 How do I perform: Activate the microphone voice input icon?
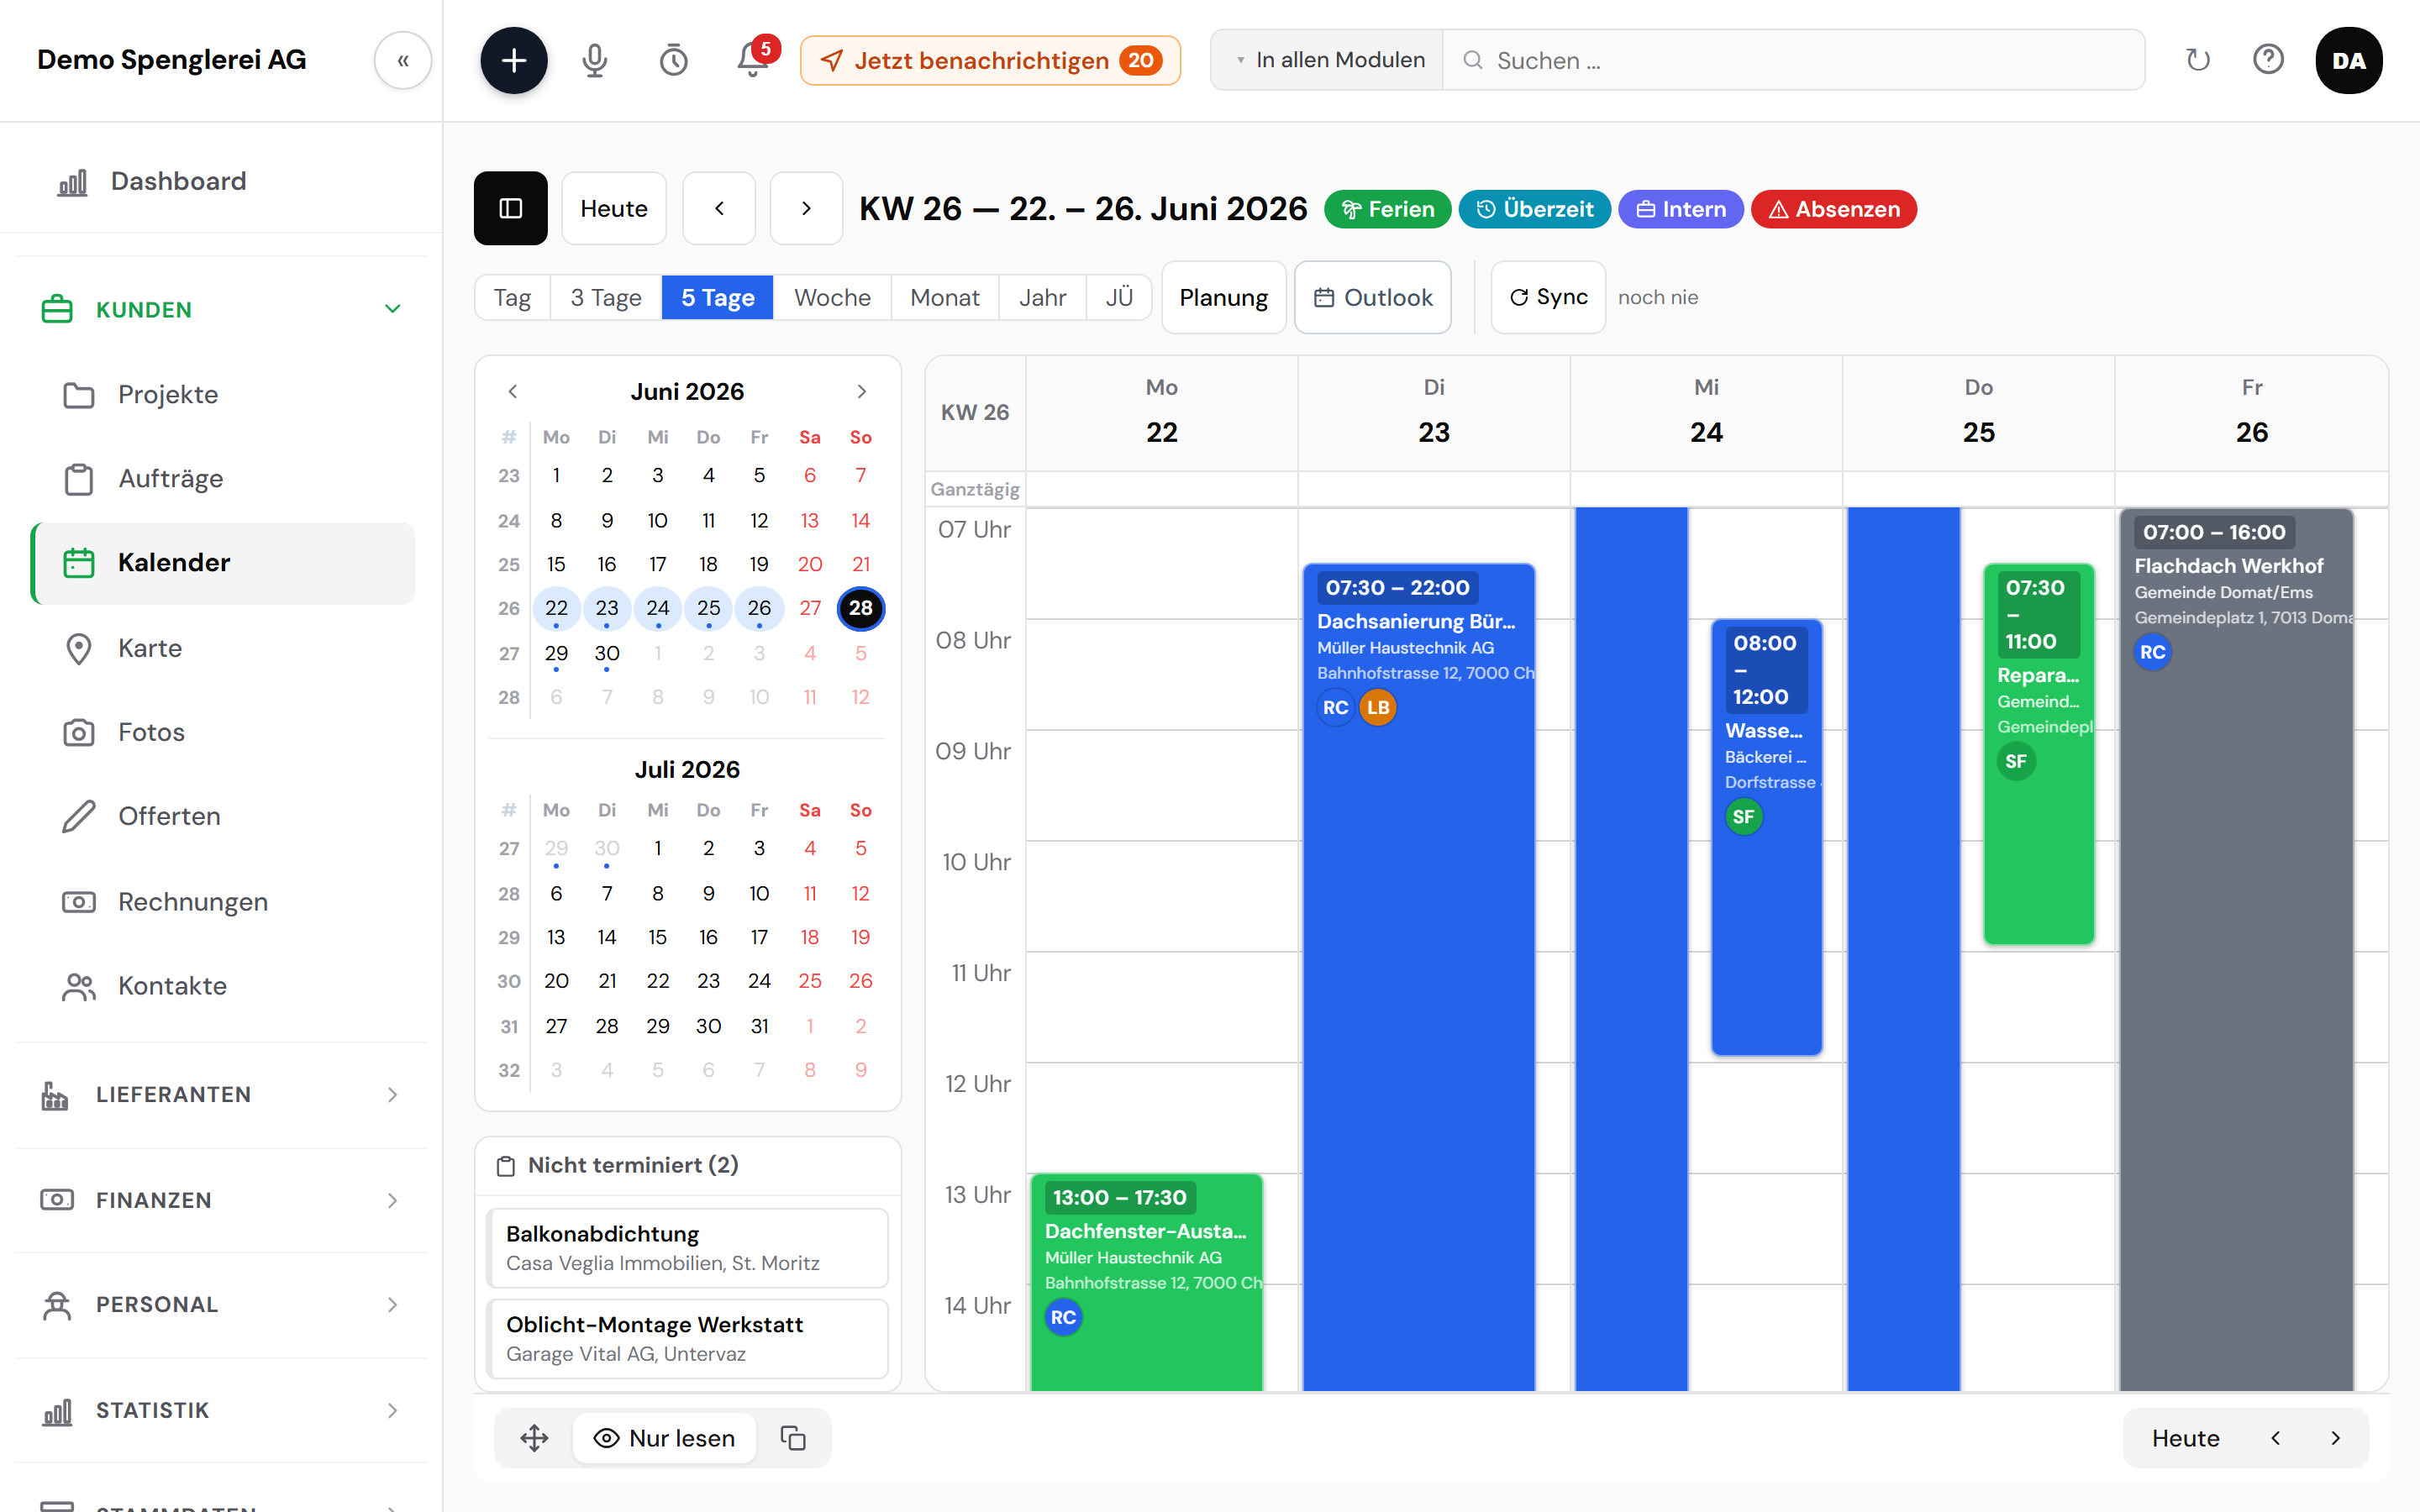(594, 60)
